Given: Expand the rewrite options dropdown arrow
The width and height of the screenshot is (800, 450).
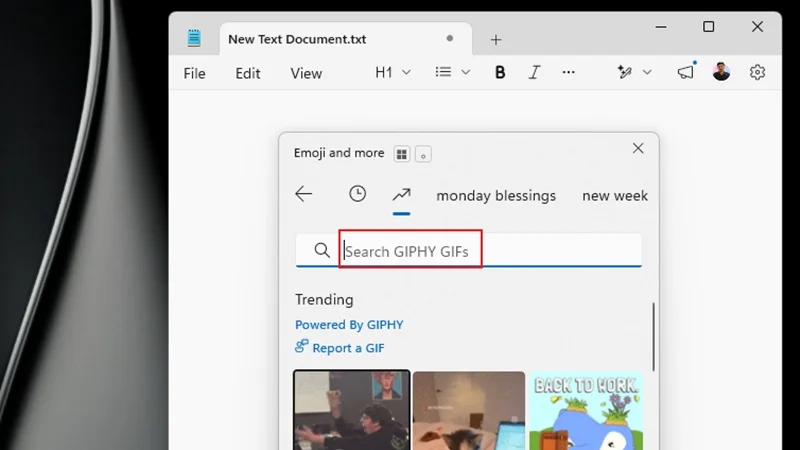Looking at the screenshot, I should (647, 72).
